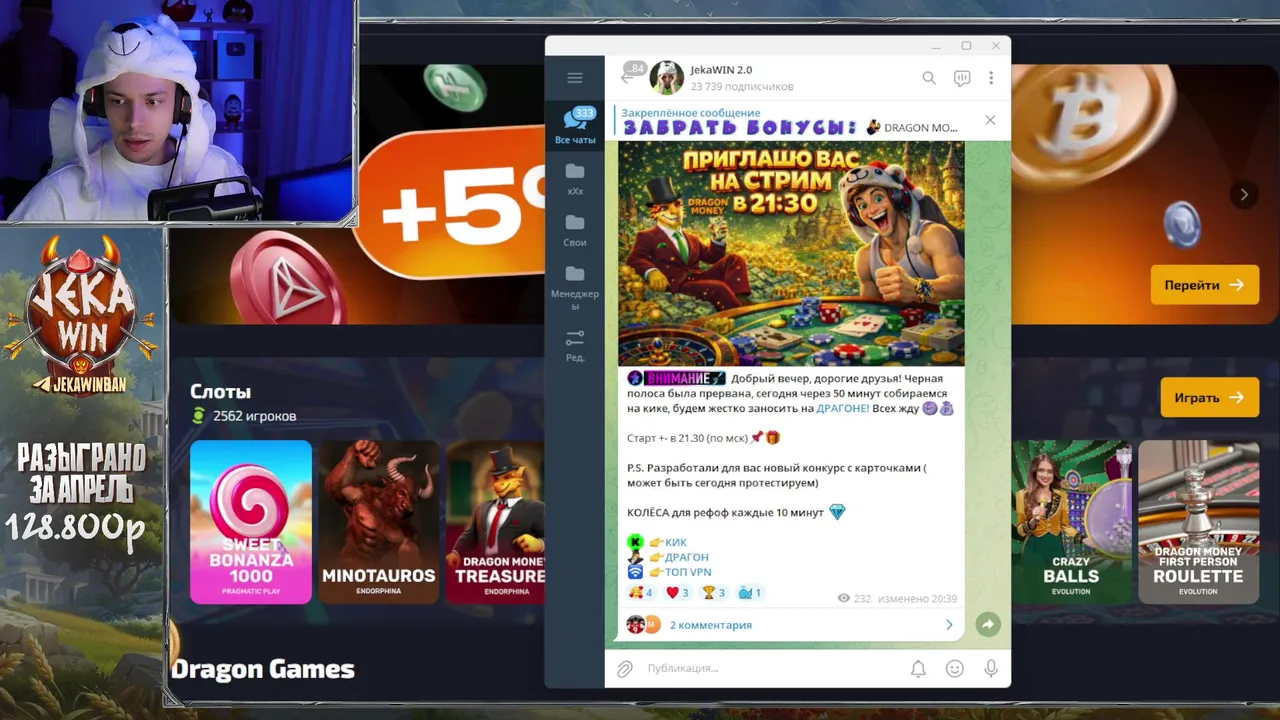Image resolution: width=1280 pixels, height=720 pixels.
Task: Open the xXx chat folder
Action: tap(575, 178)
